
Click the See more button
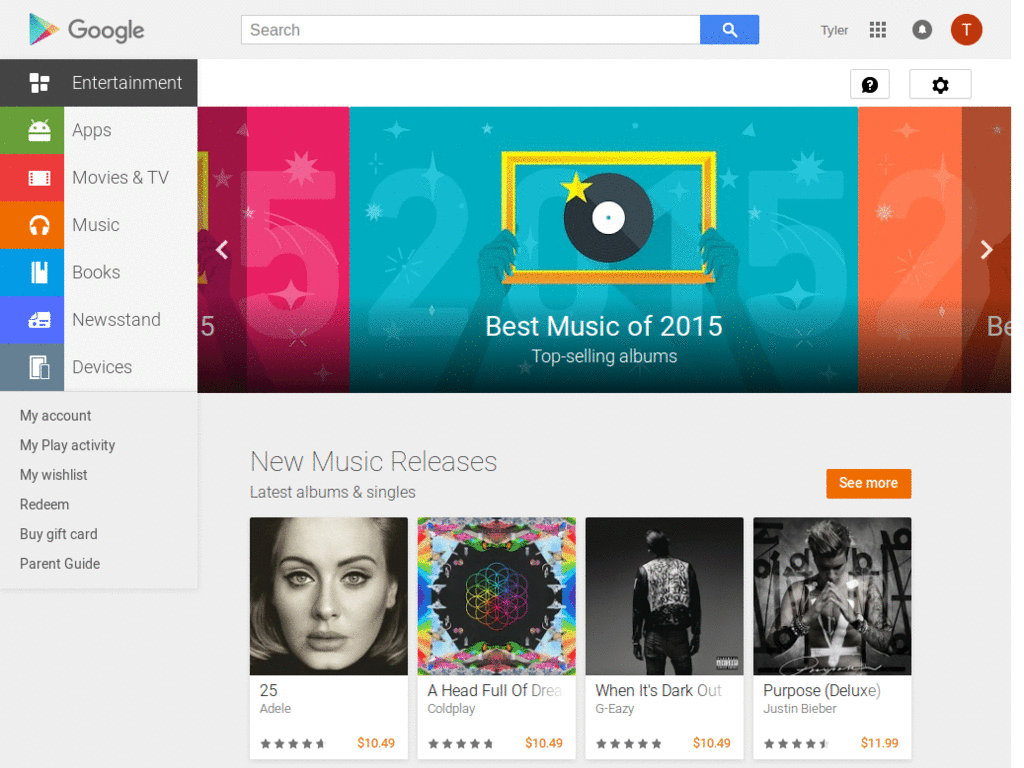[868, 483]
